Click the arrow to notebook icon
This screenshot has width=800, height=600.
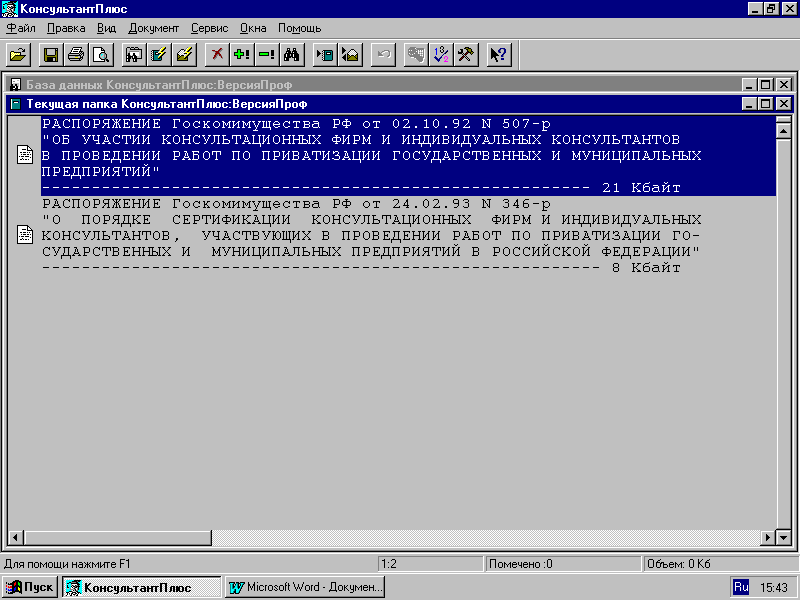[325, 55]
